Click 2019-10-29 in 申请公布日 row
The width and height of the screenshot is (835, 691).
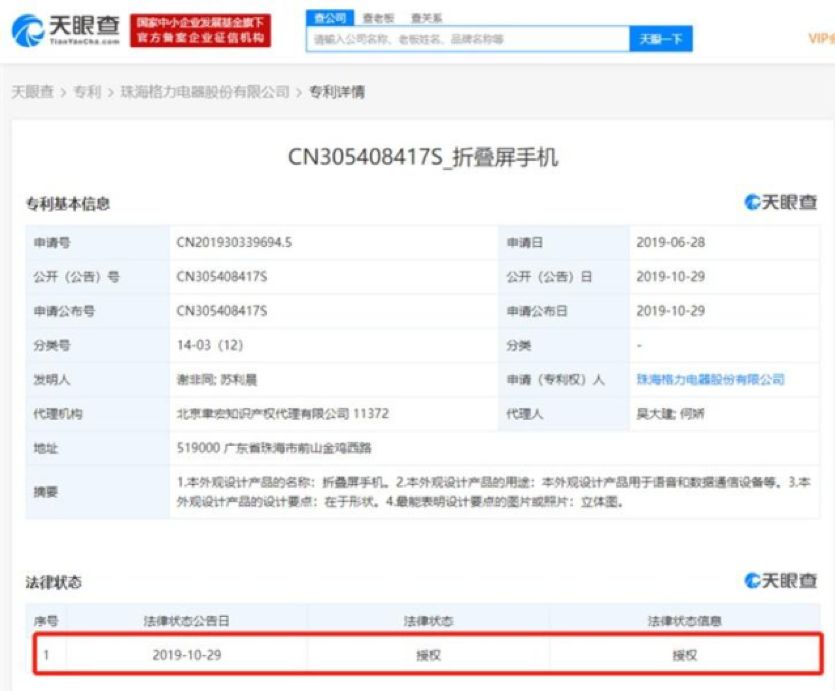coord(670,310)
